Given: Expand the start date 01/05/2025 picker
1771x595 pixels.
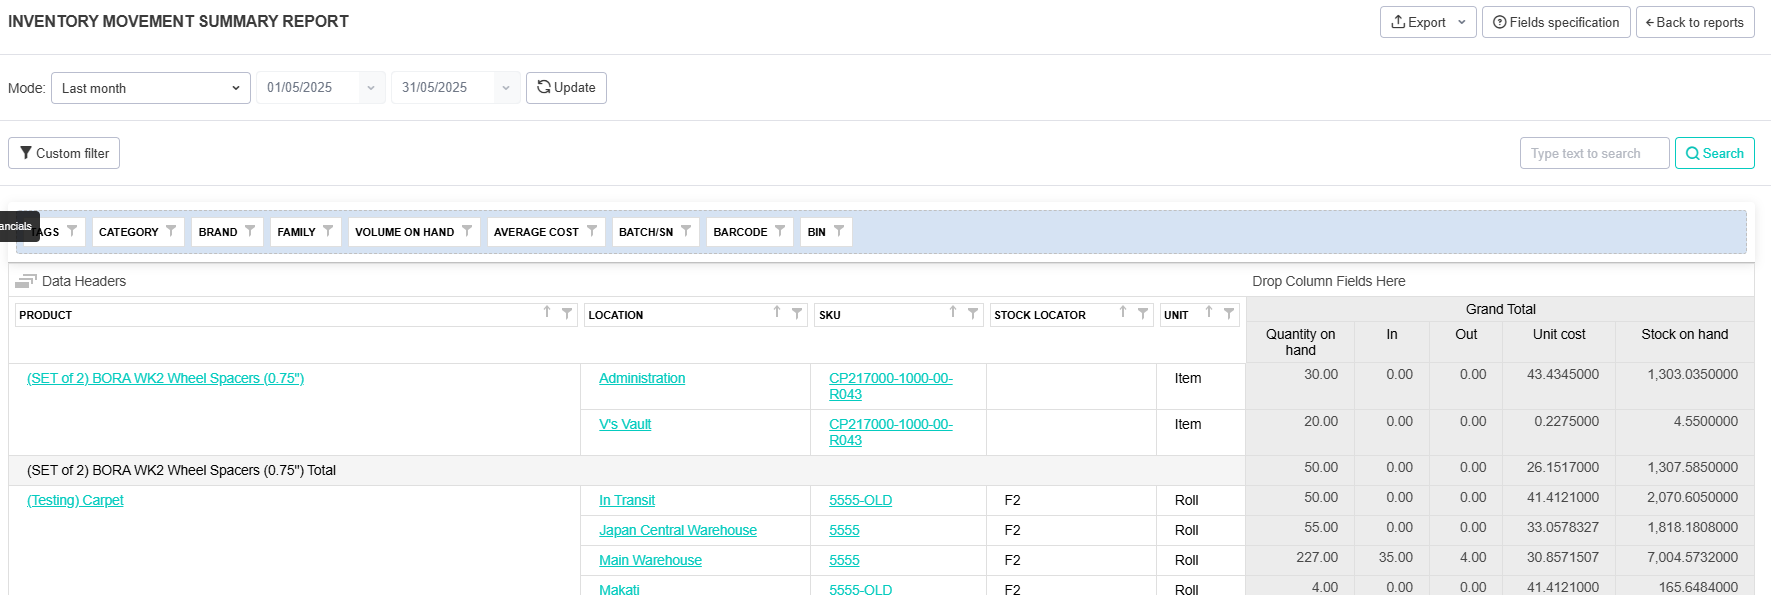Looking at the screenshot, I should (370, 88).
